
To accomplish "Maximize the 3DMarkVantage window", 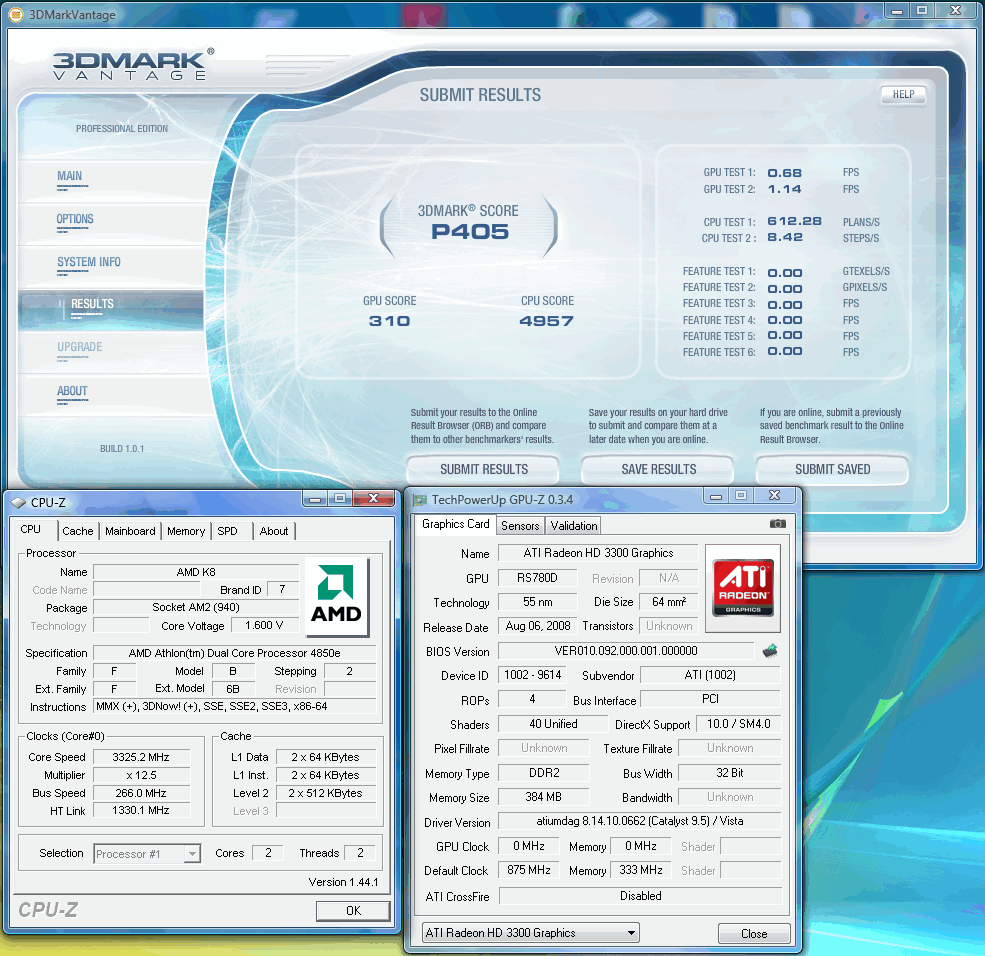I will click(x=922, y=11).
